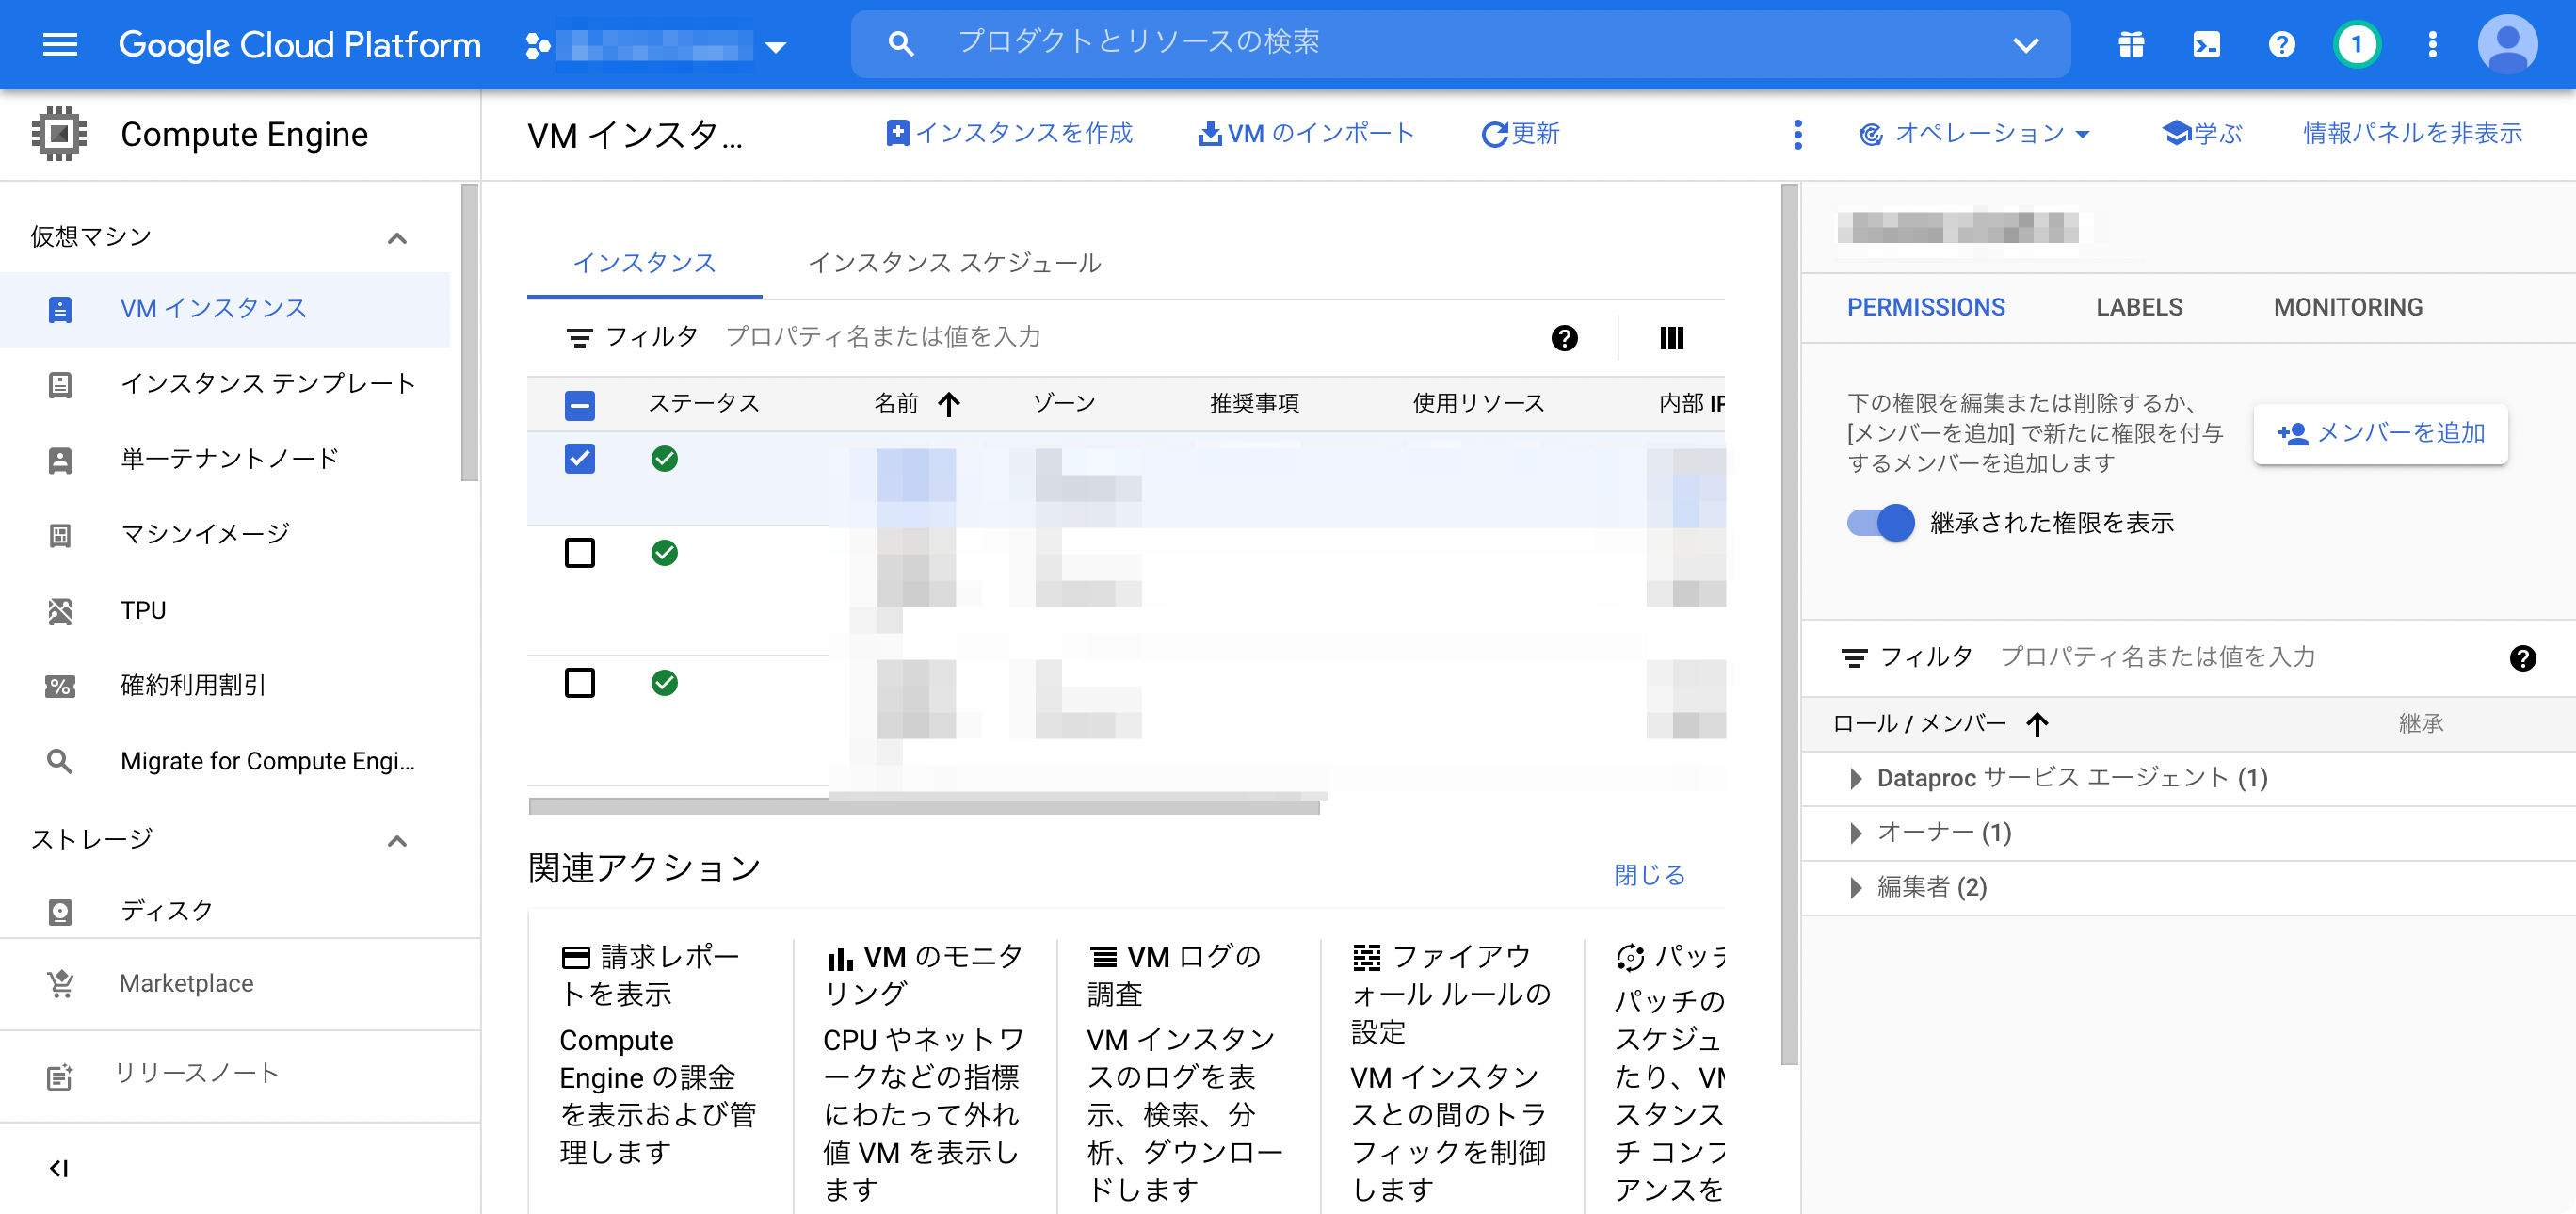
Task: Click インスタンスを作成 button
Action: pyautogui.click(x=1009, y=134)
